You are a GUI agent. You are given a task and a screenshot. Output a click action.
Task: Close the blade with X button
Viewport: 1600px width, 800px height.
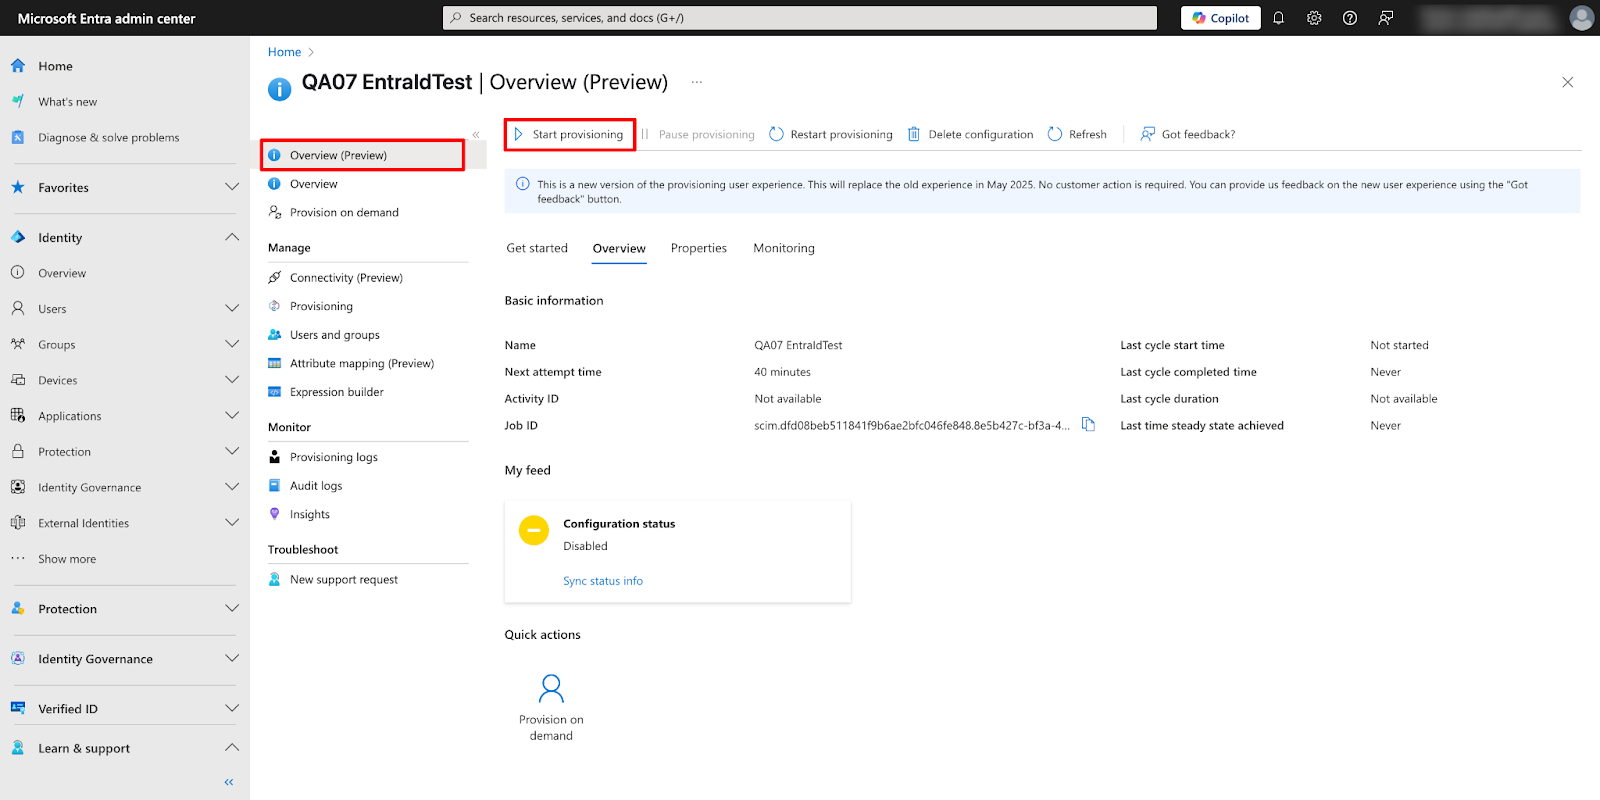coord(1567,82)
